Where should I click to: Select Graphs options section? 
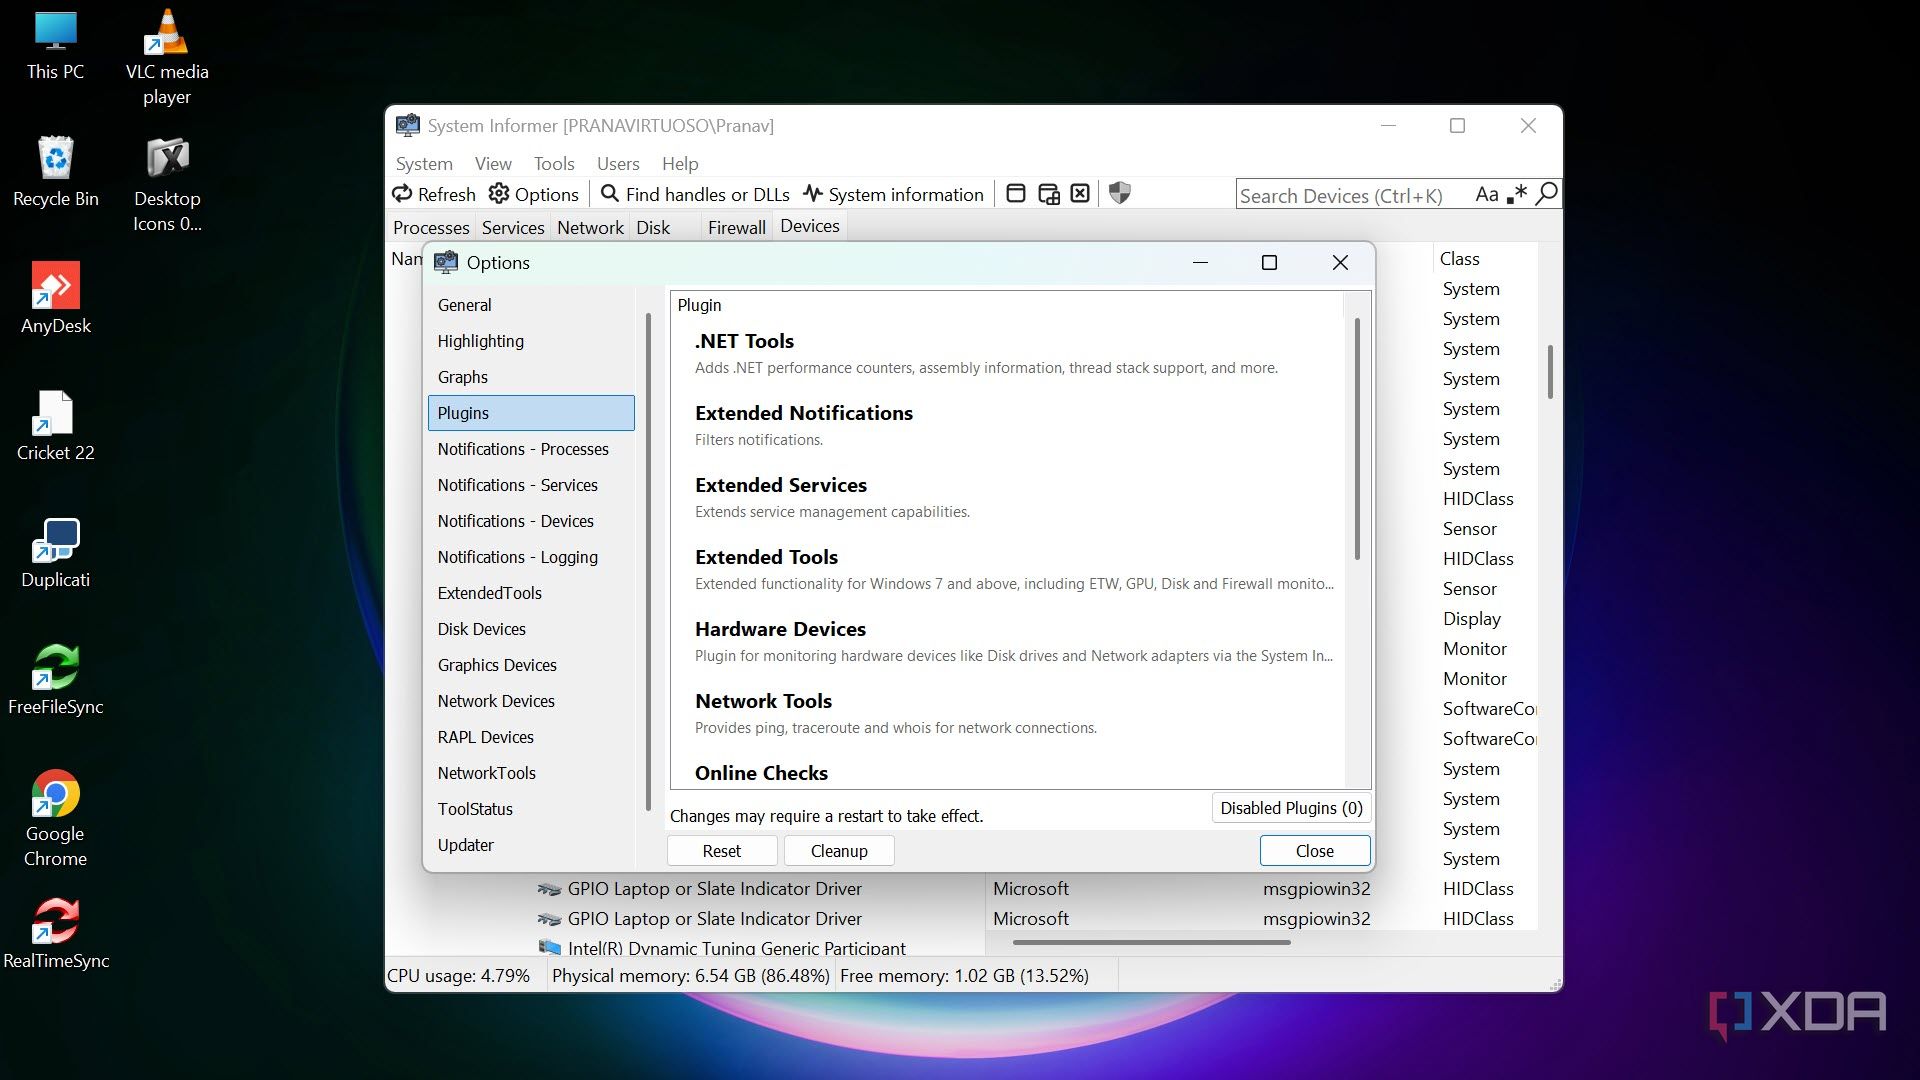point(531,377)
